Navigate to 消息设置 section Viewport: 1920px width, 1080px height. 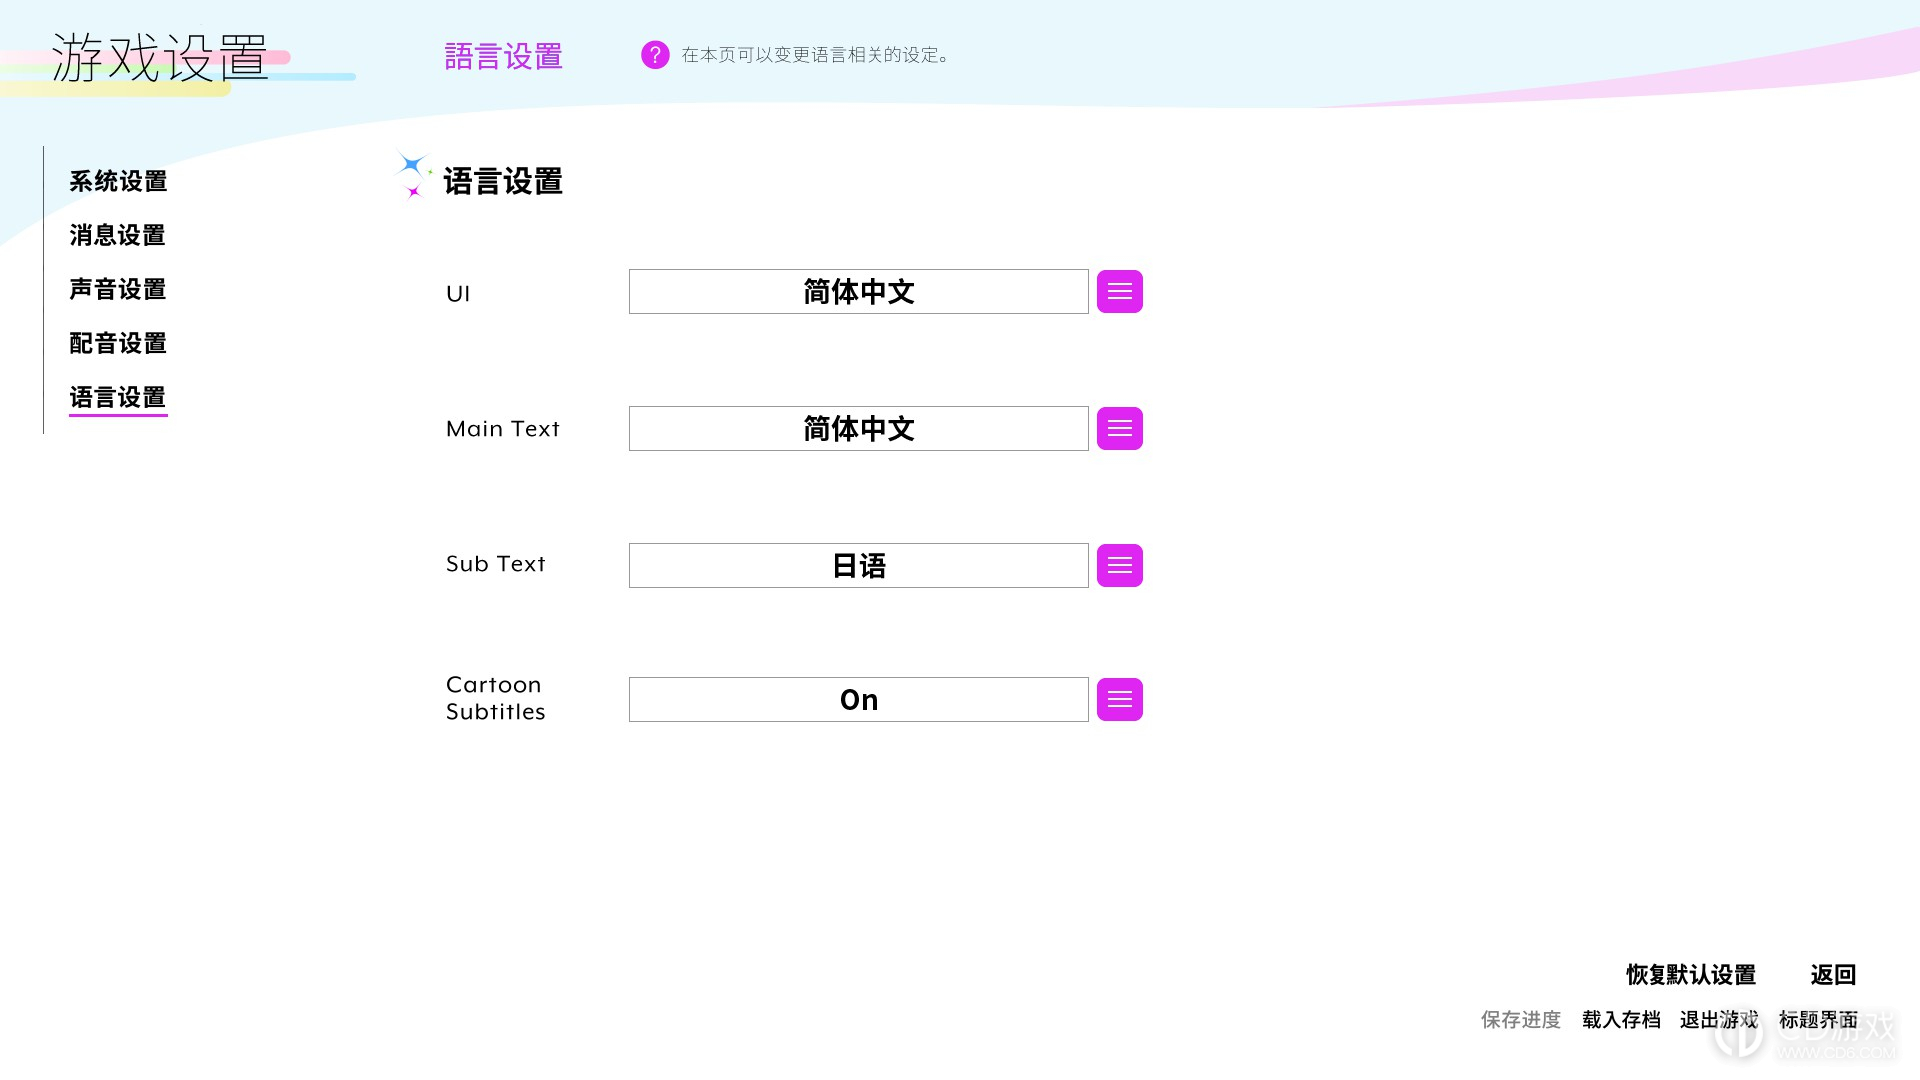[116, 235]
